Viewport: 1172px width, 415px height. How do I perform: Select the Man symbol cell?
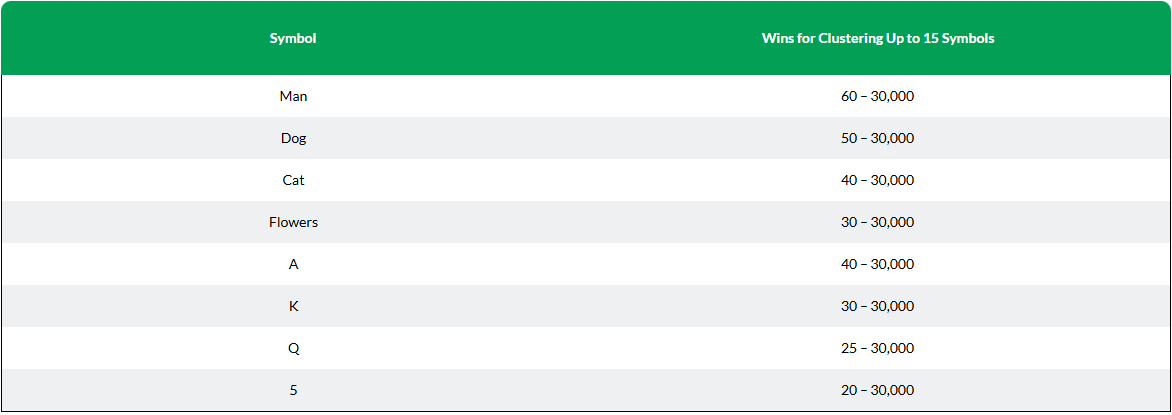click(293, 96)
